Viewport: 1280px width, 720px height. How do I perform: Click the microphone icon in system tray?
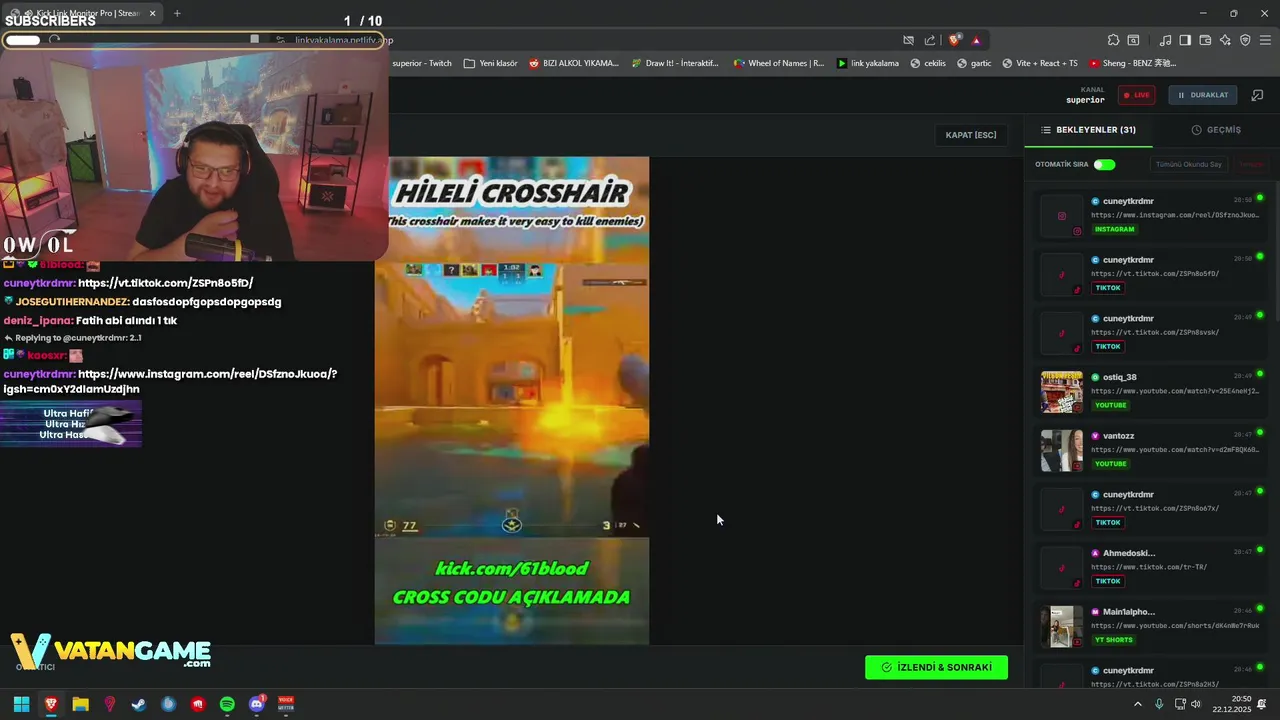tap(1159, 704)
